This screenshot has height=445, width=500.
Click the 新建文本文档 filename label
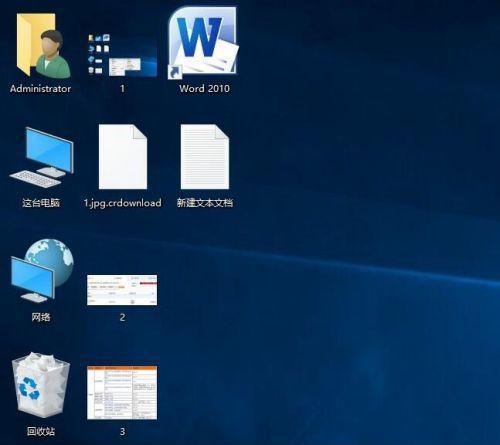205,203
